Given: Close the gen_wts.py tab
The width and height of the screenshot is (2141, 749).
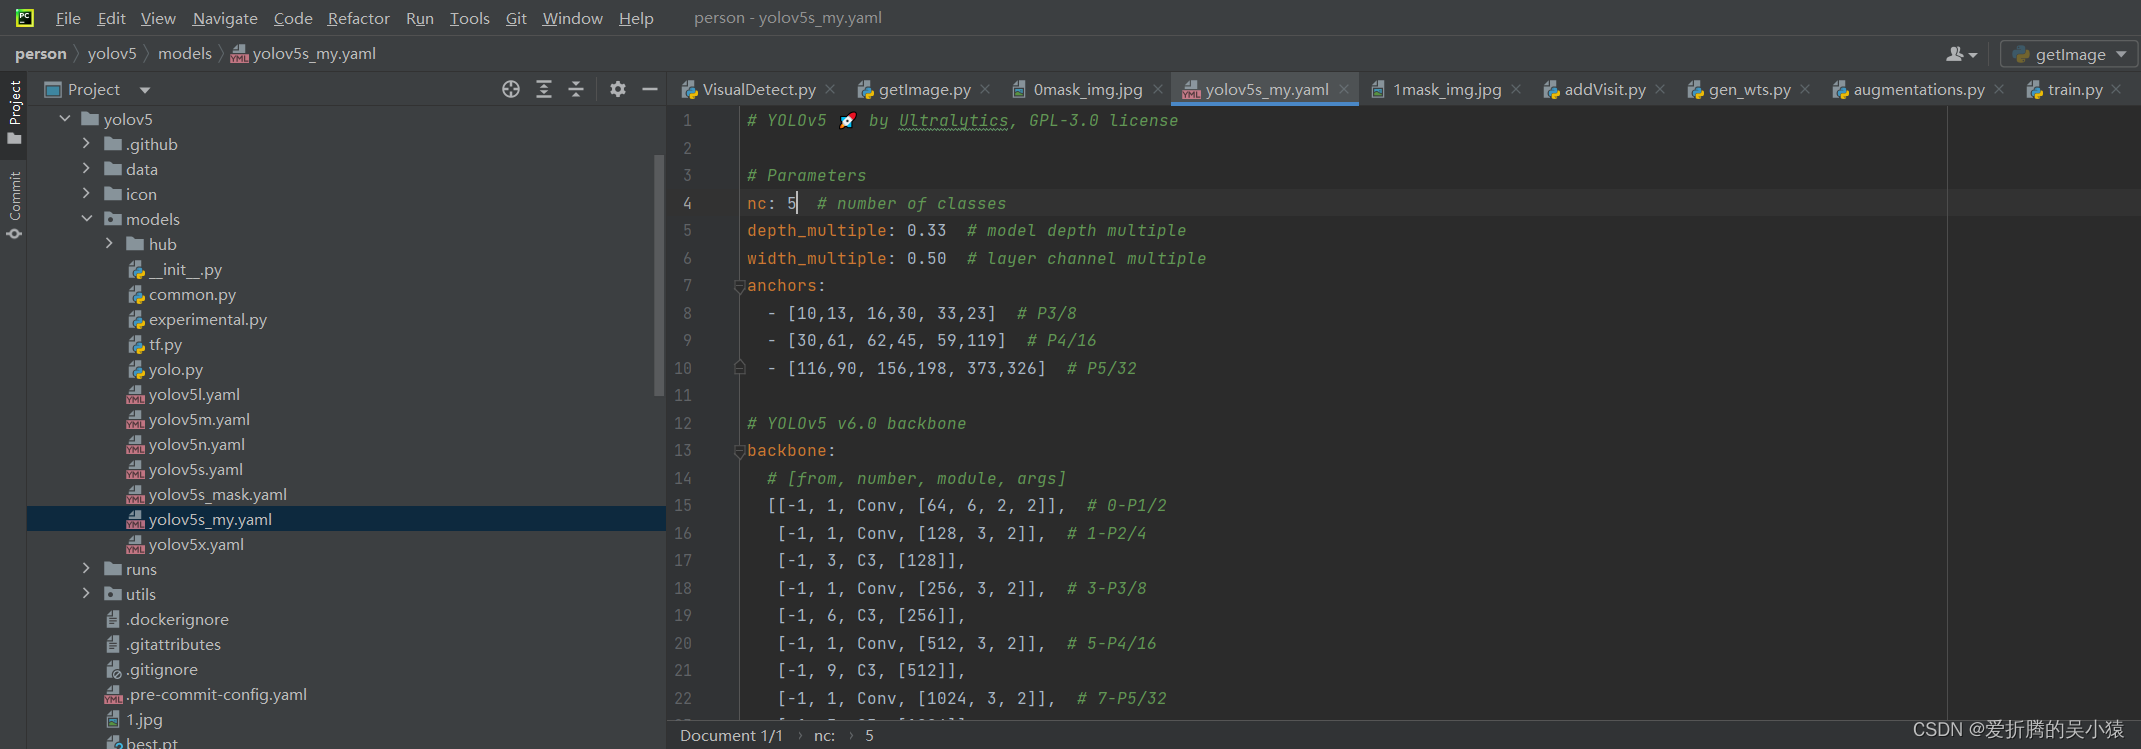Looking at the screenshot, I should [1805, 89].
